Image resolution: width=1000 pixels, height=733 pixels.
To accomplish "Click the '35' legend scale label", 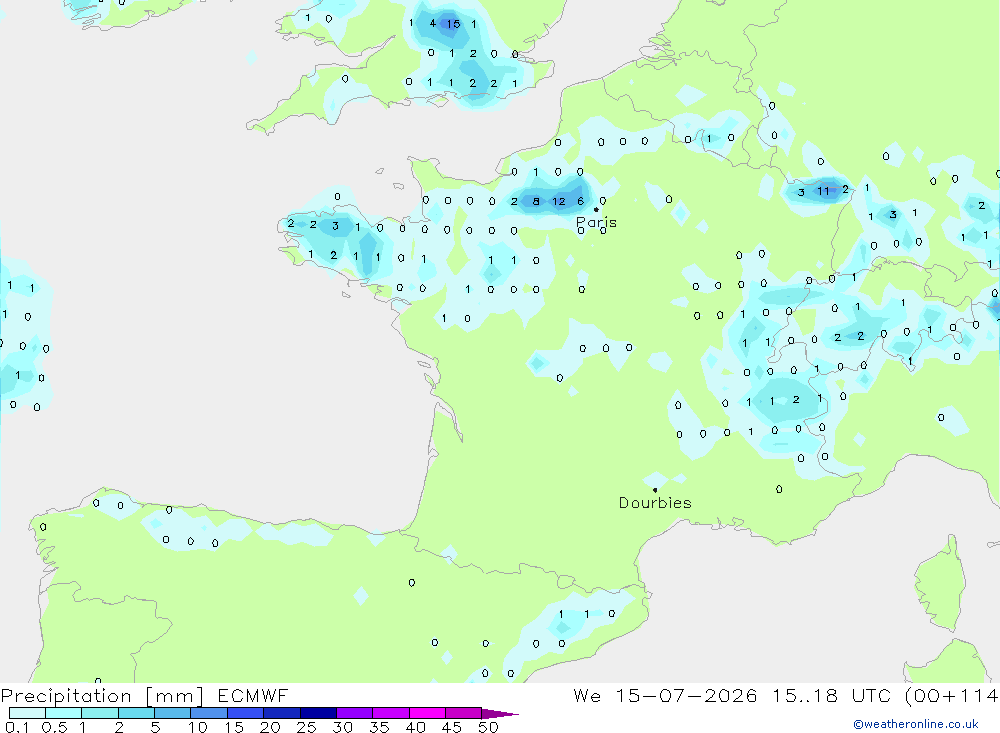I will [379, 727].
